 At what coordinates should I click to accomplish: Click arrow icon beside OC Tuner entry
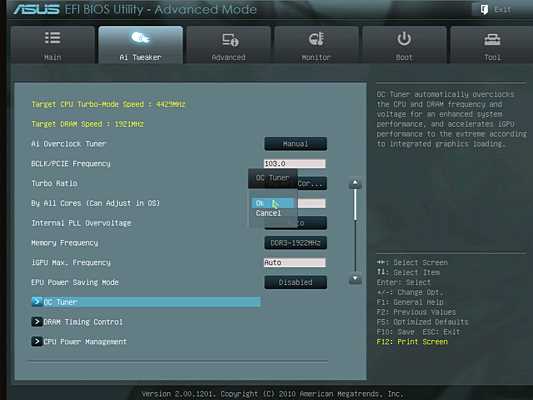point(37,302)
